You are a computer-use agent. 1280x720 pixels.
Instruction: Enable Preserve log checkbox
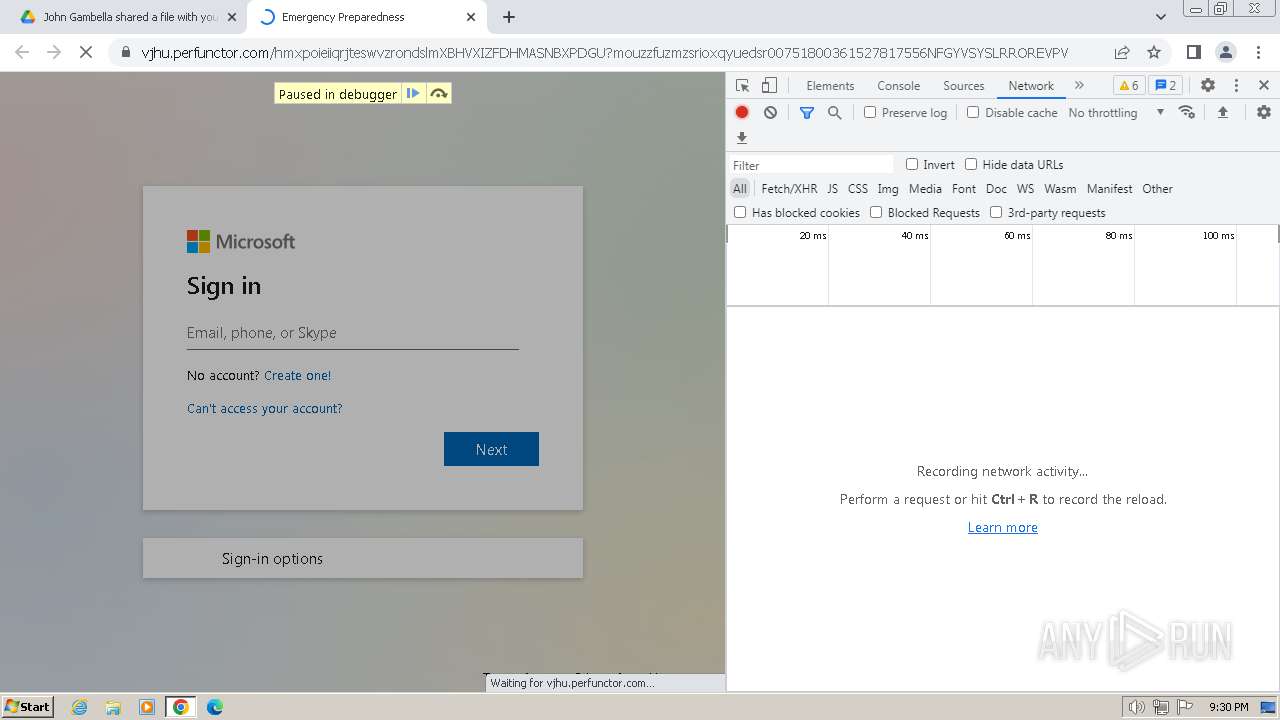tap(870, 113)
